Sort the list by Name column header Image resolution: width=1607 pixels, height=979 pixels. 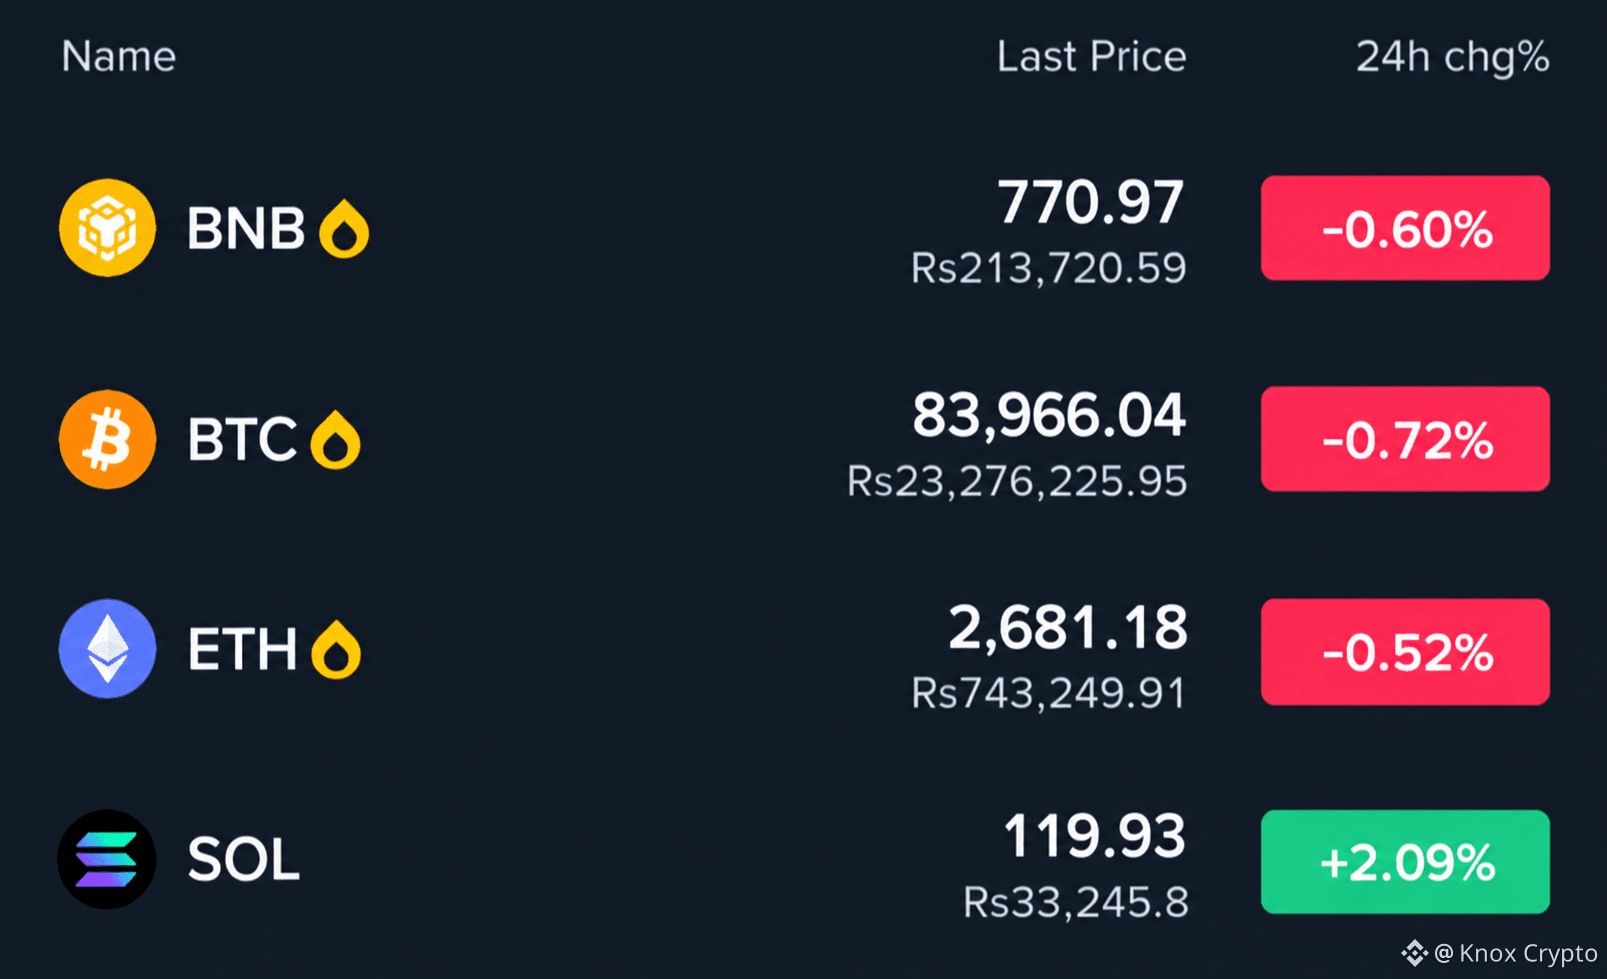click(119, 57)
